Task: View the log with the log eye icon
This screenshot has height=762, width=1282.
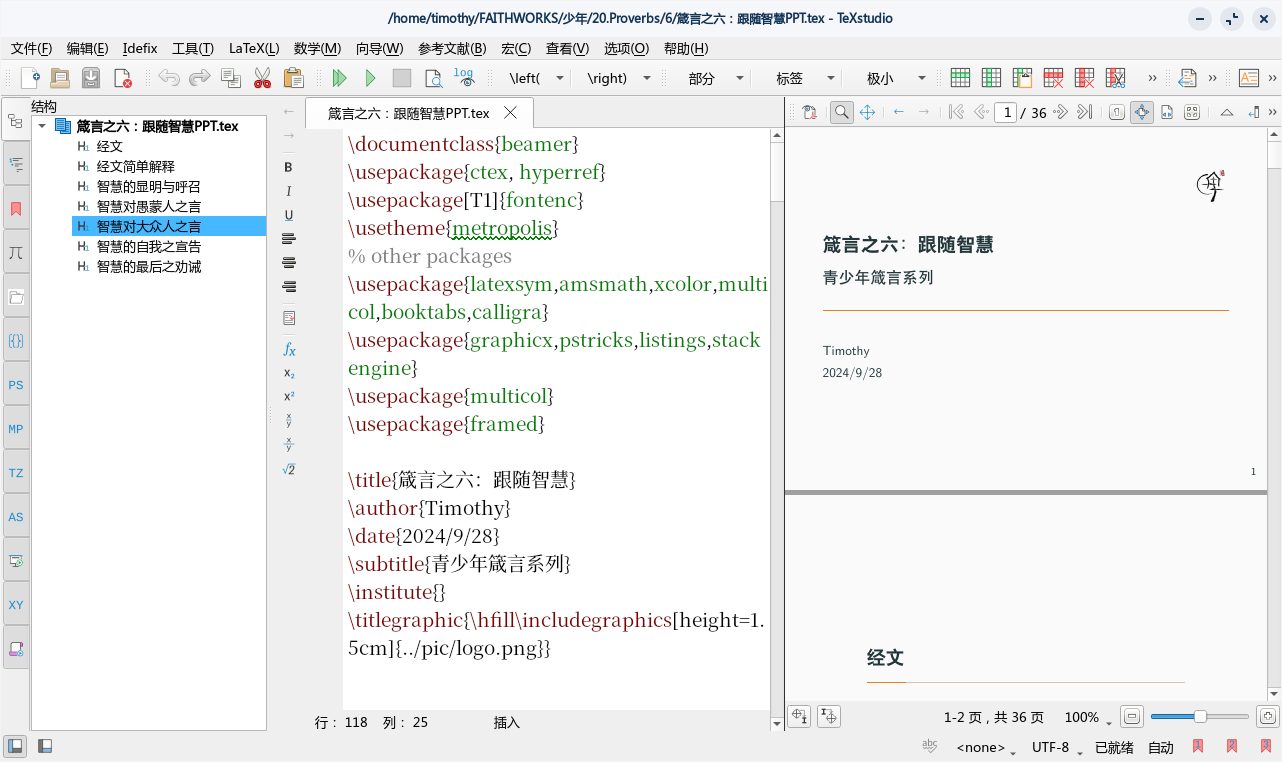Action: [464, 78]
